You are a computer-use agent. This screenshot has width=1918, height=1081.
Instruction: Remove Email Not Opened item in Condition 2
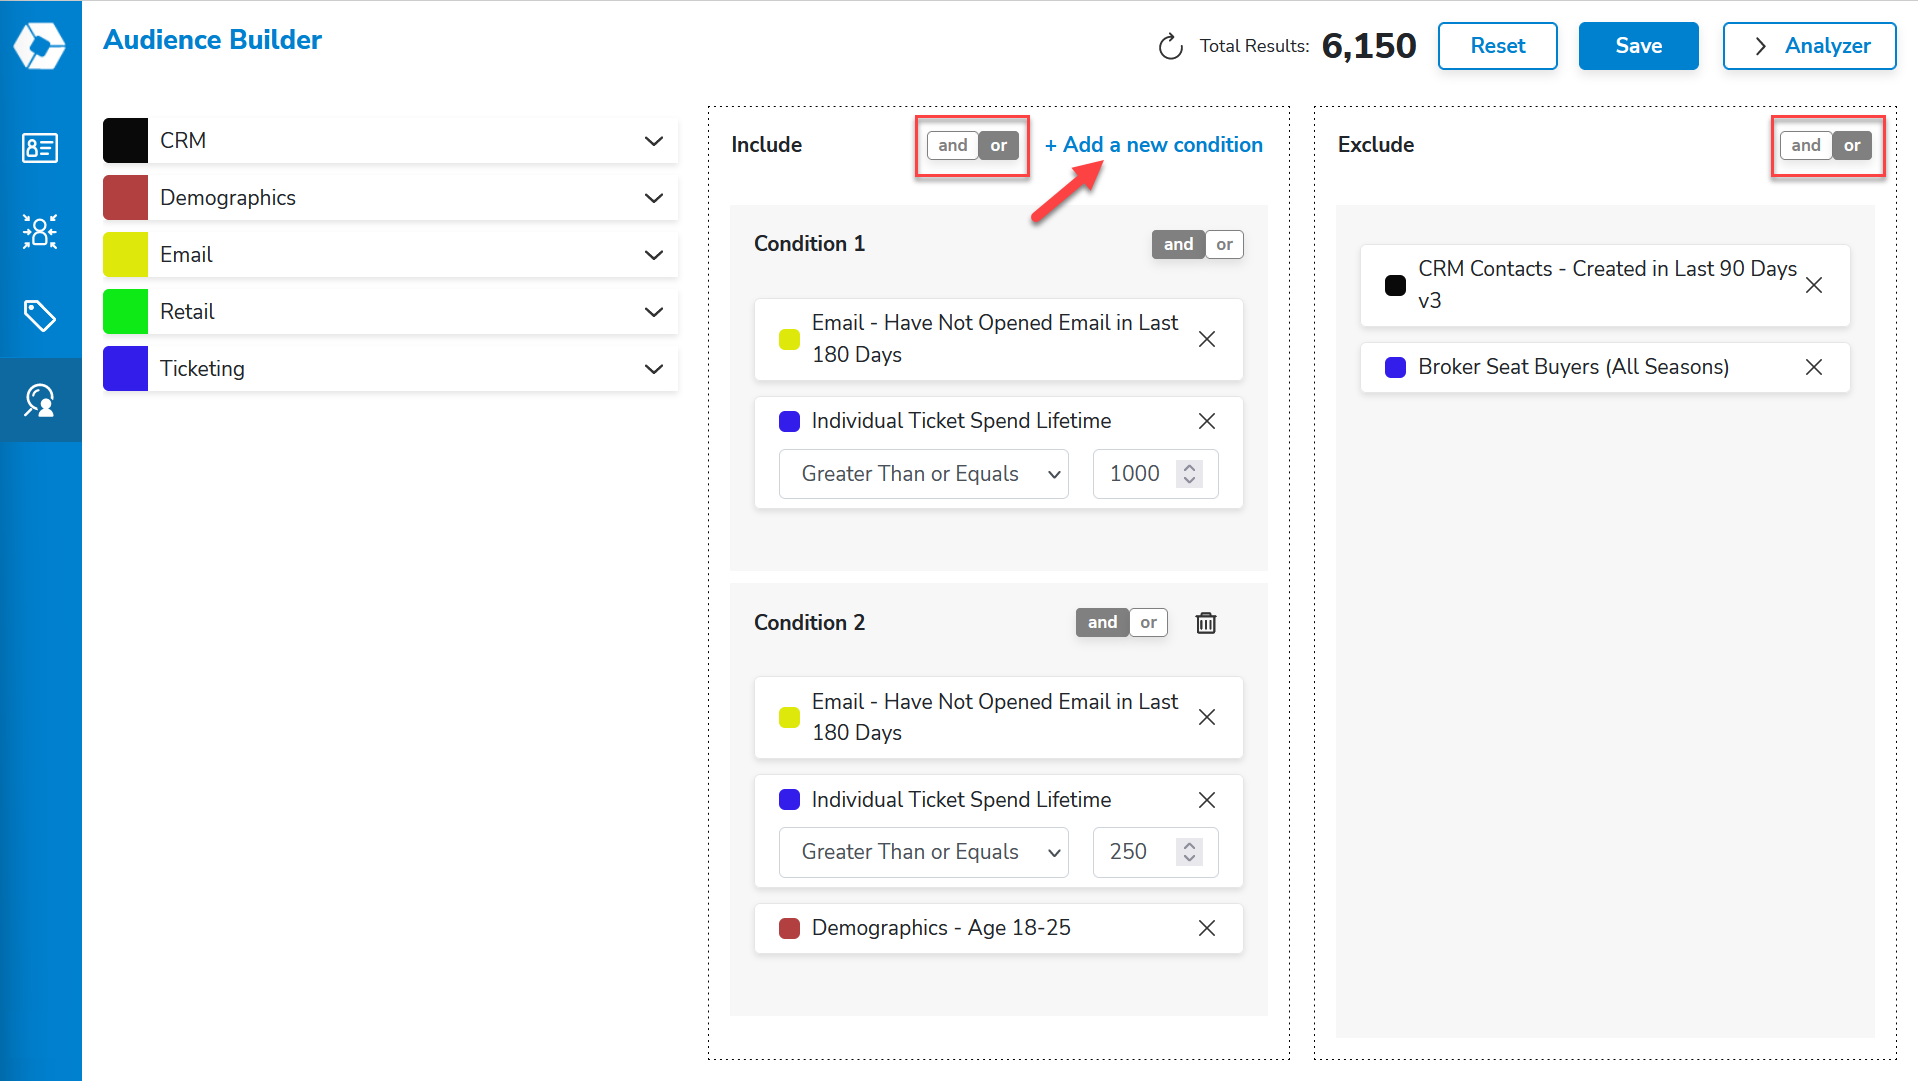(x=1207, y=717)
